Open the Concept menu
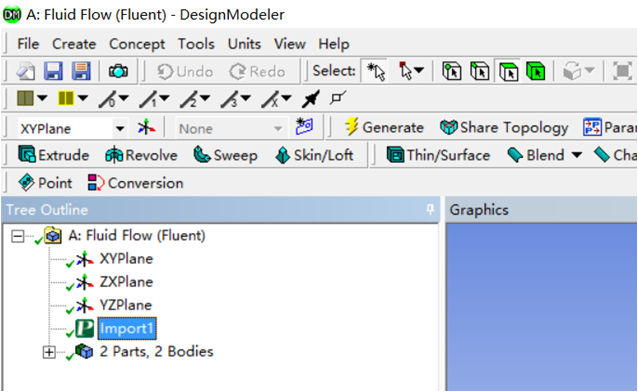 (137, 44)
